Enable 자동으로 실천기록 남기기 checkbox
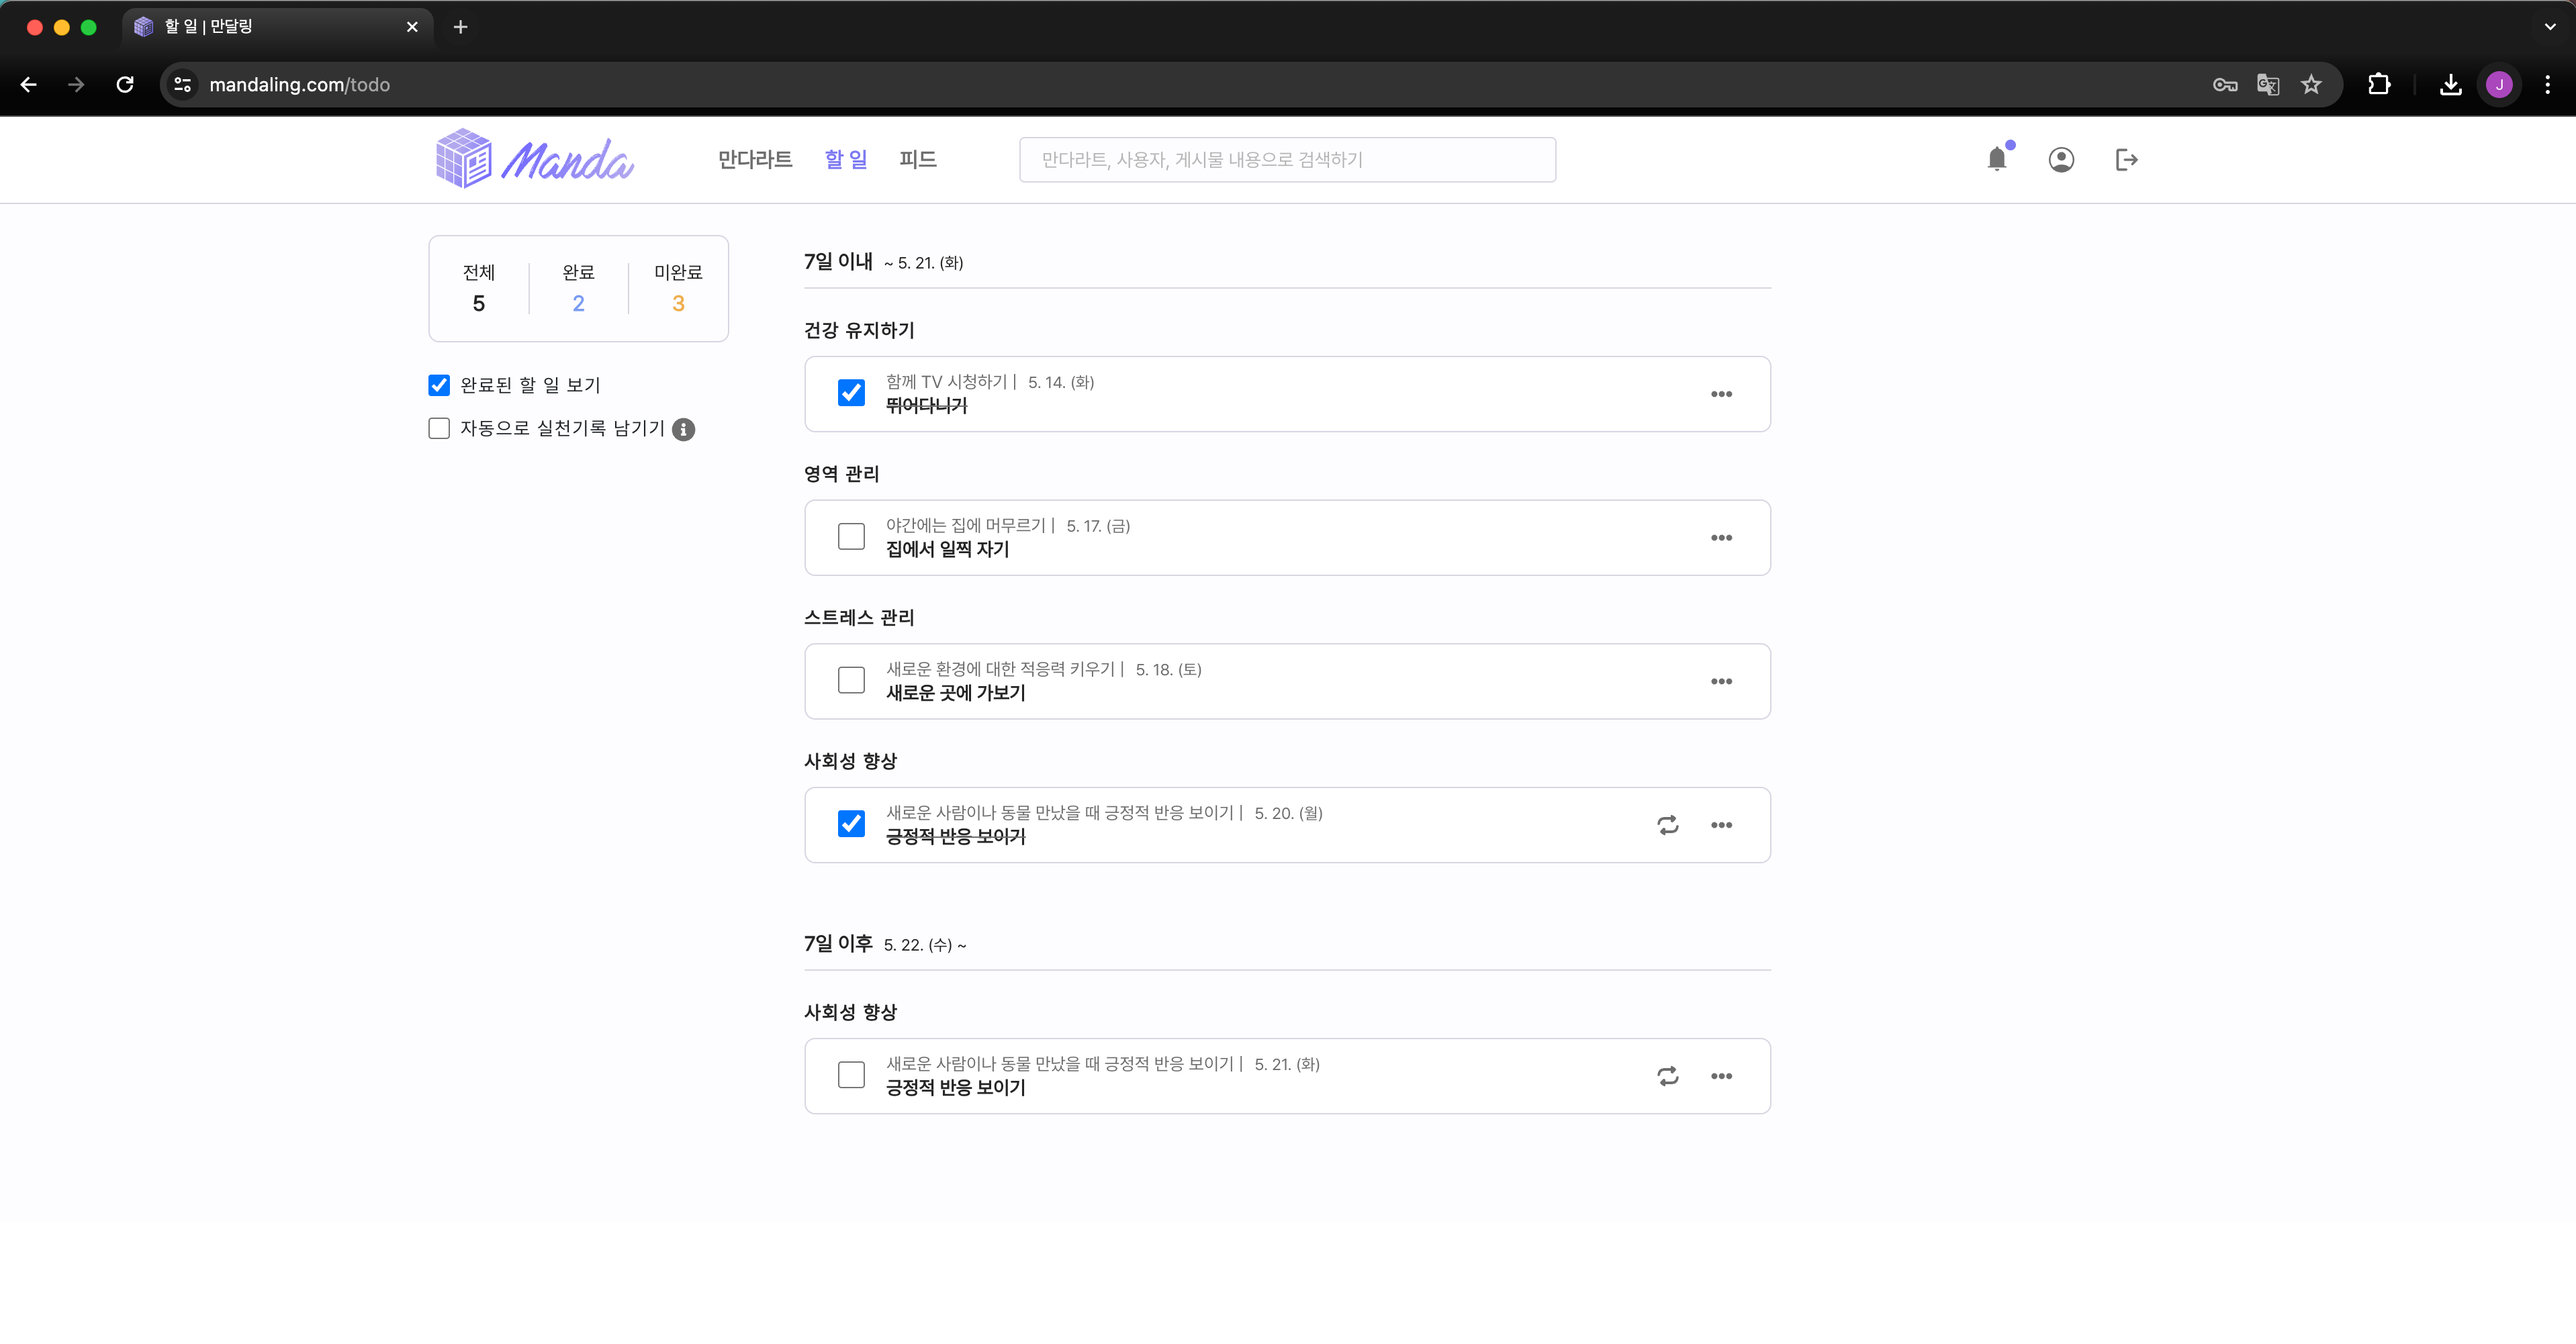Screen dimensions: 2576x1344 439,429
